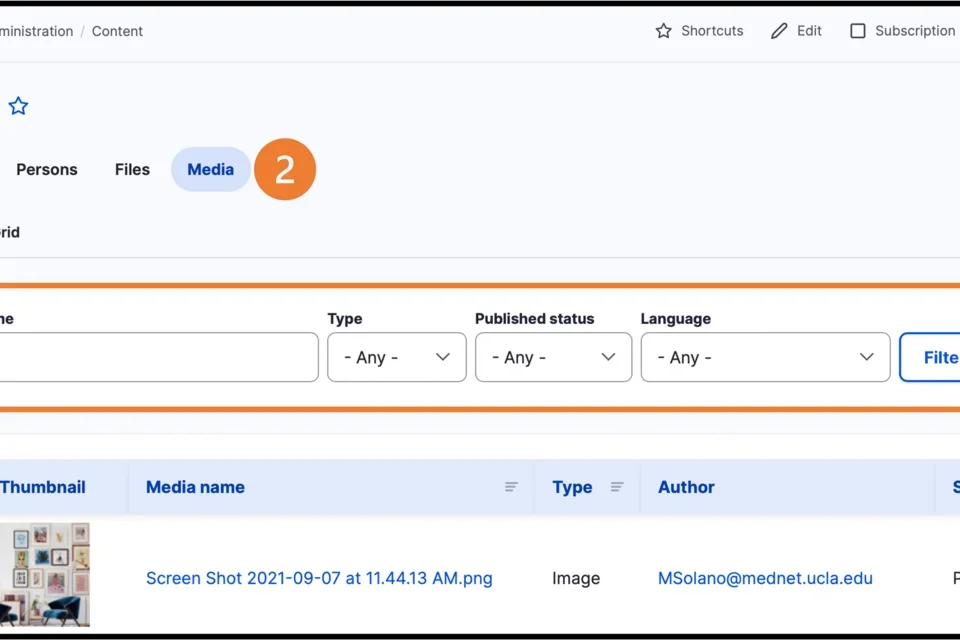Click the blue favorite star icon

coord(18,105)
